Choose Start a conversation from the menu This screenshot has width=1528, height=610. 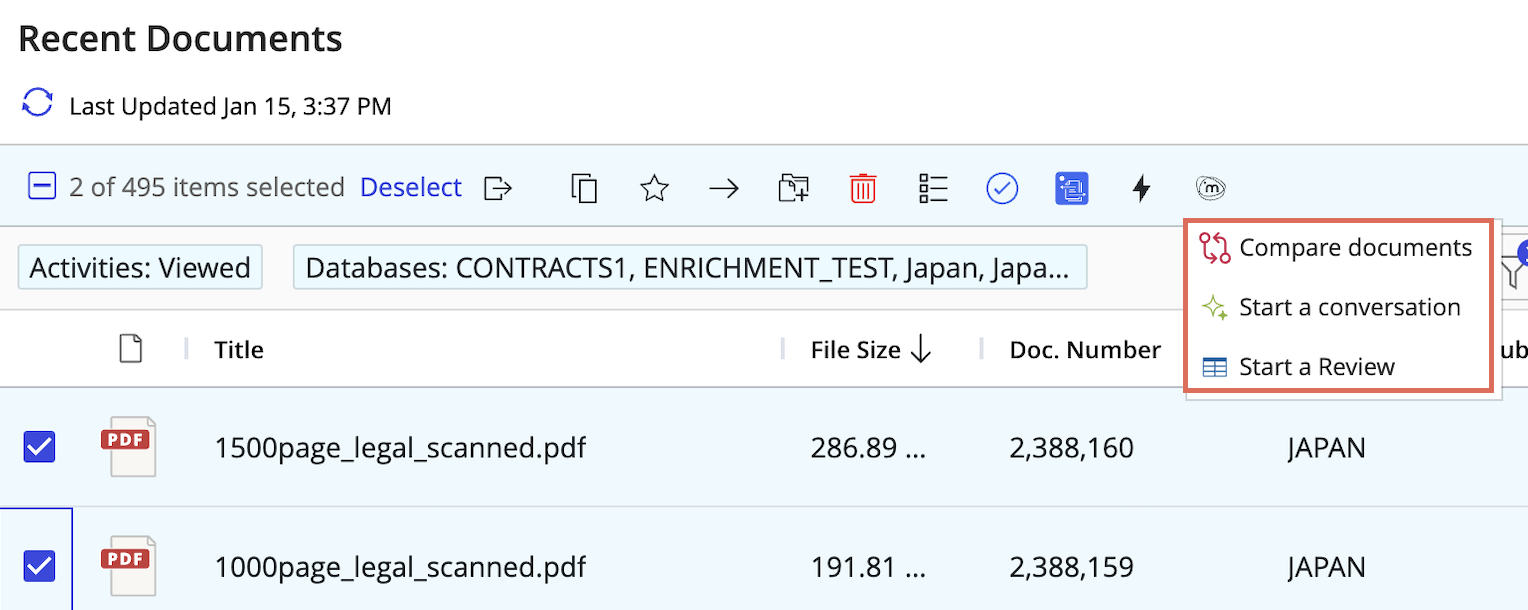tap(1349, 307)
